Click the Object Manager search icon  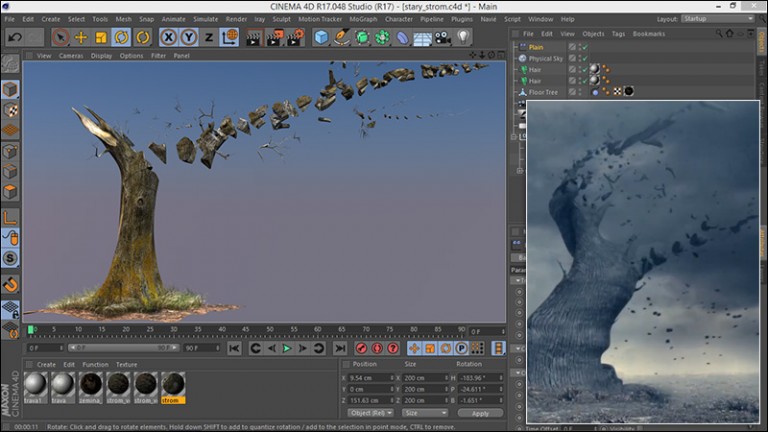[719, 33]
